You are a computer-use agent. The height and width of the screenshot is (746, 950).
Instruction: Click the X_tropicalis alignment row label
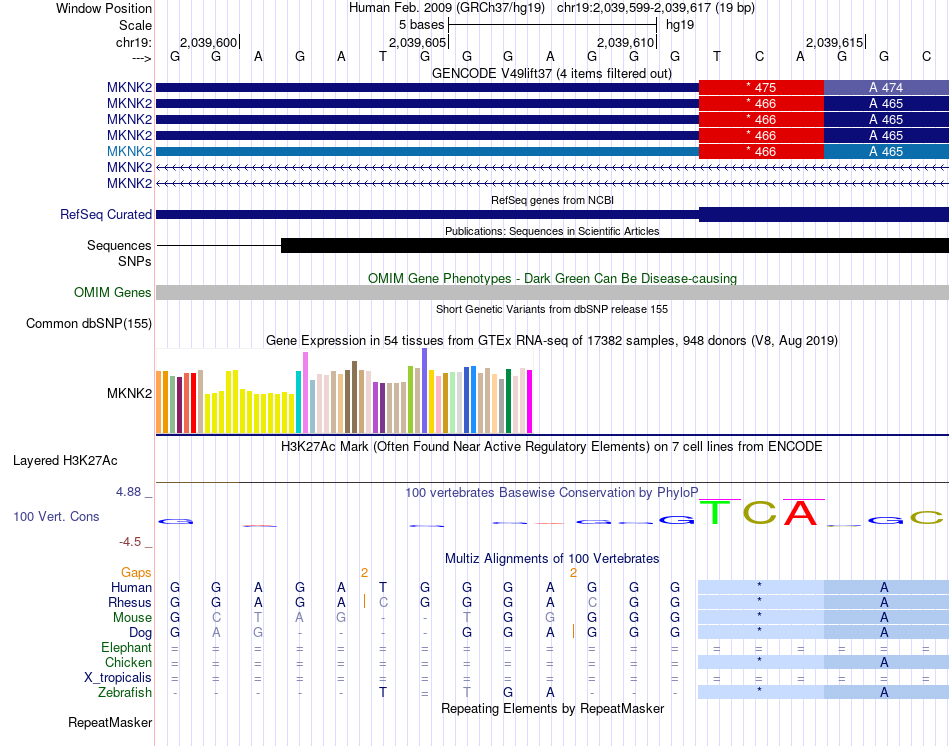(x=118, y=678)
